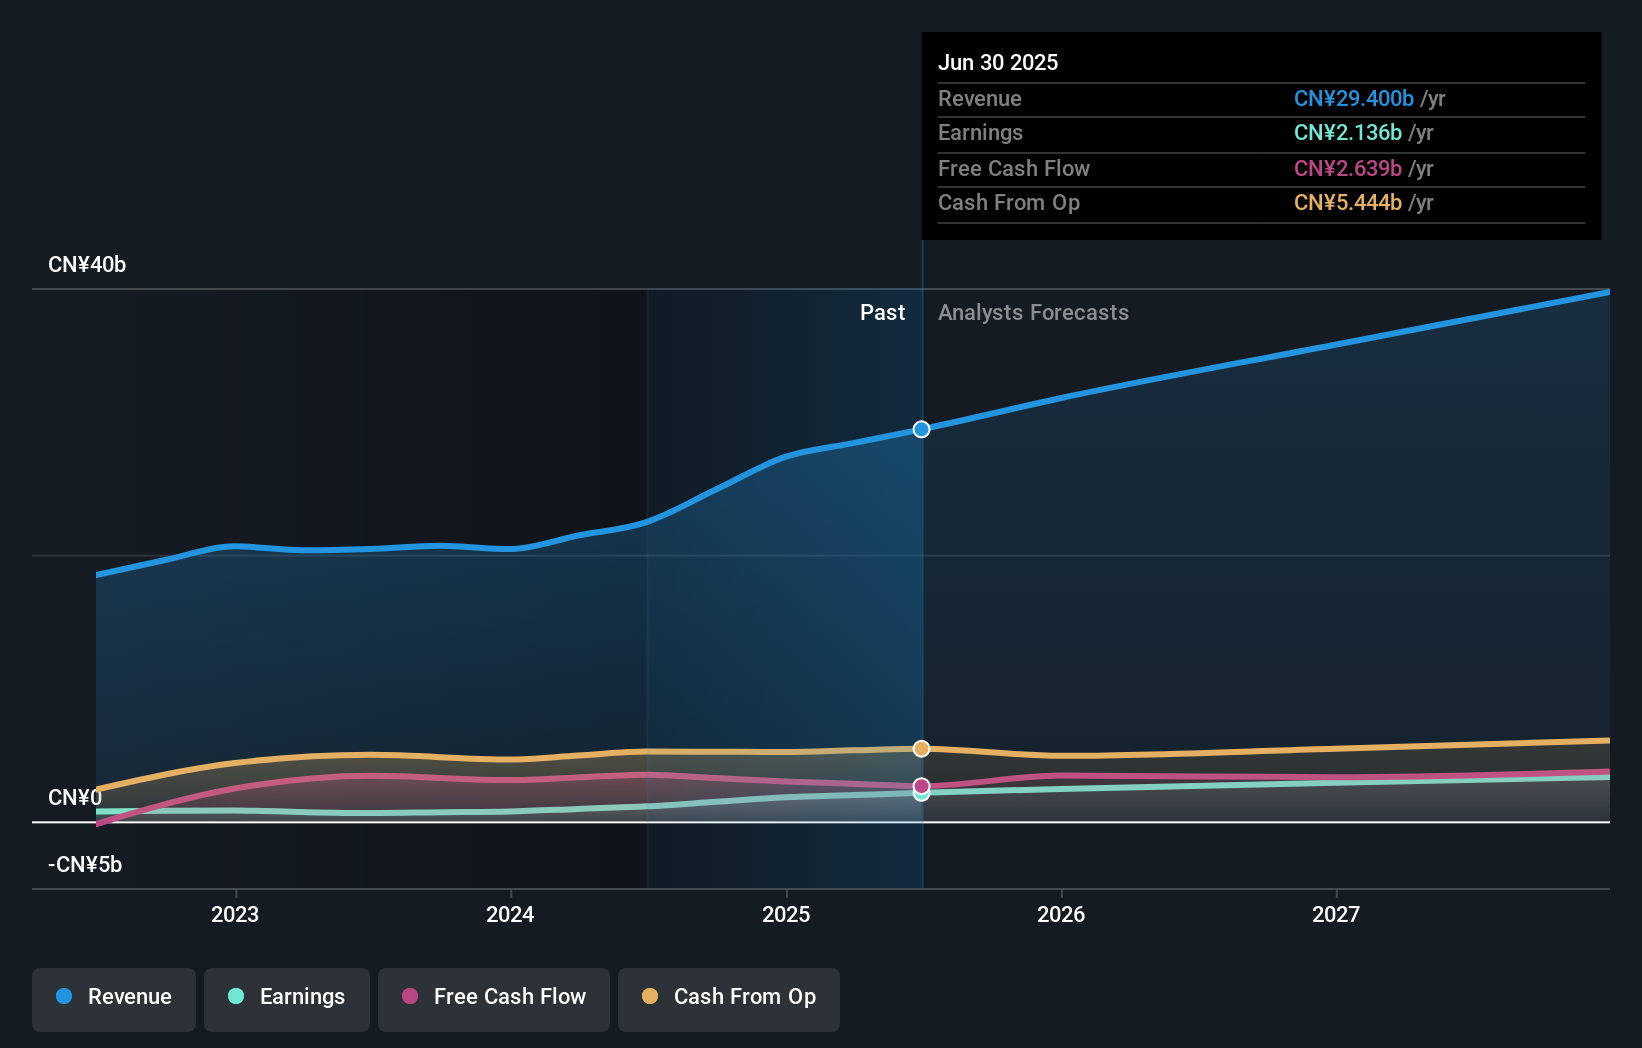Toggle the Cash From Op series visibility
The width and height of the screenshot is (1642, 1048).
(729, 997)
